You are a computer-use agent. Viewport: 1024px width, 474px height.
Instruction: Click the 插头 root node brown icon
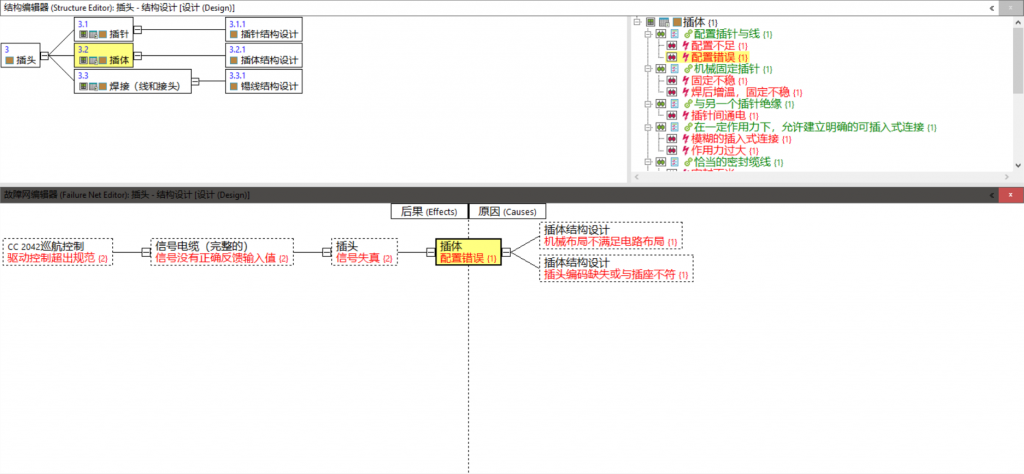tap(10, 60)
